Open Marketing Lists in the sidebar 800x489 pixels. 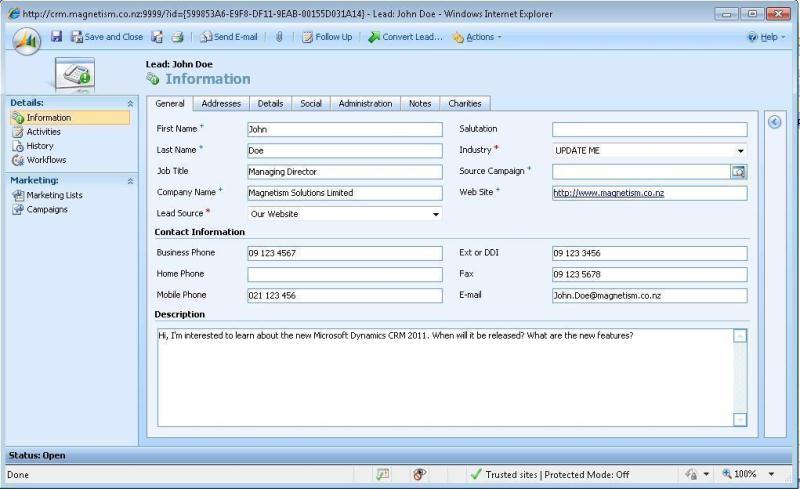[x=54, y=195]
